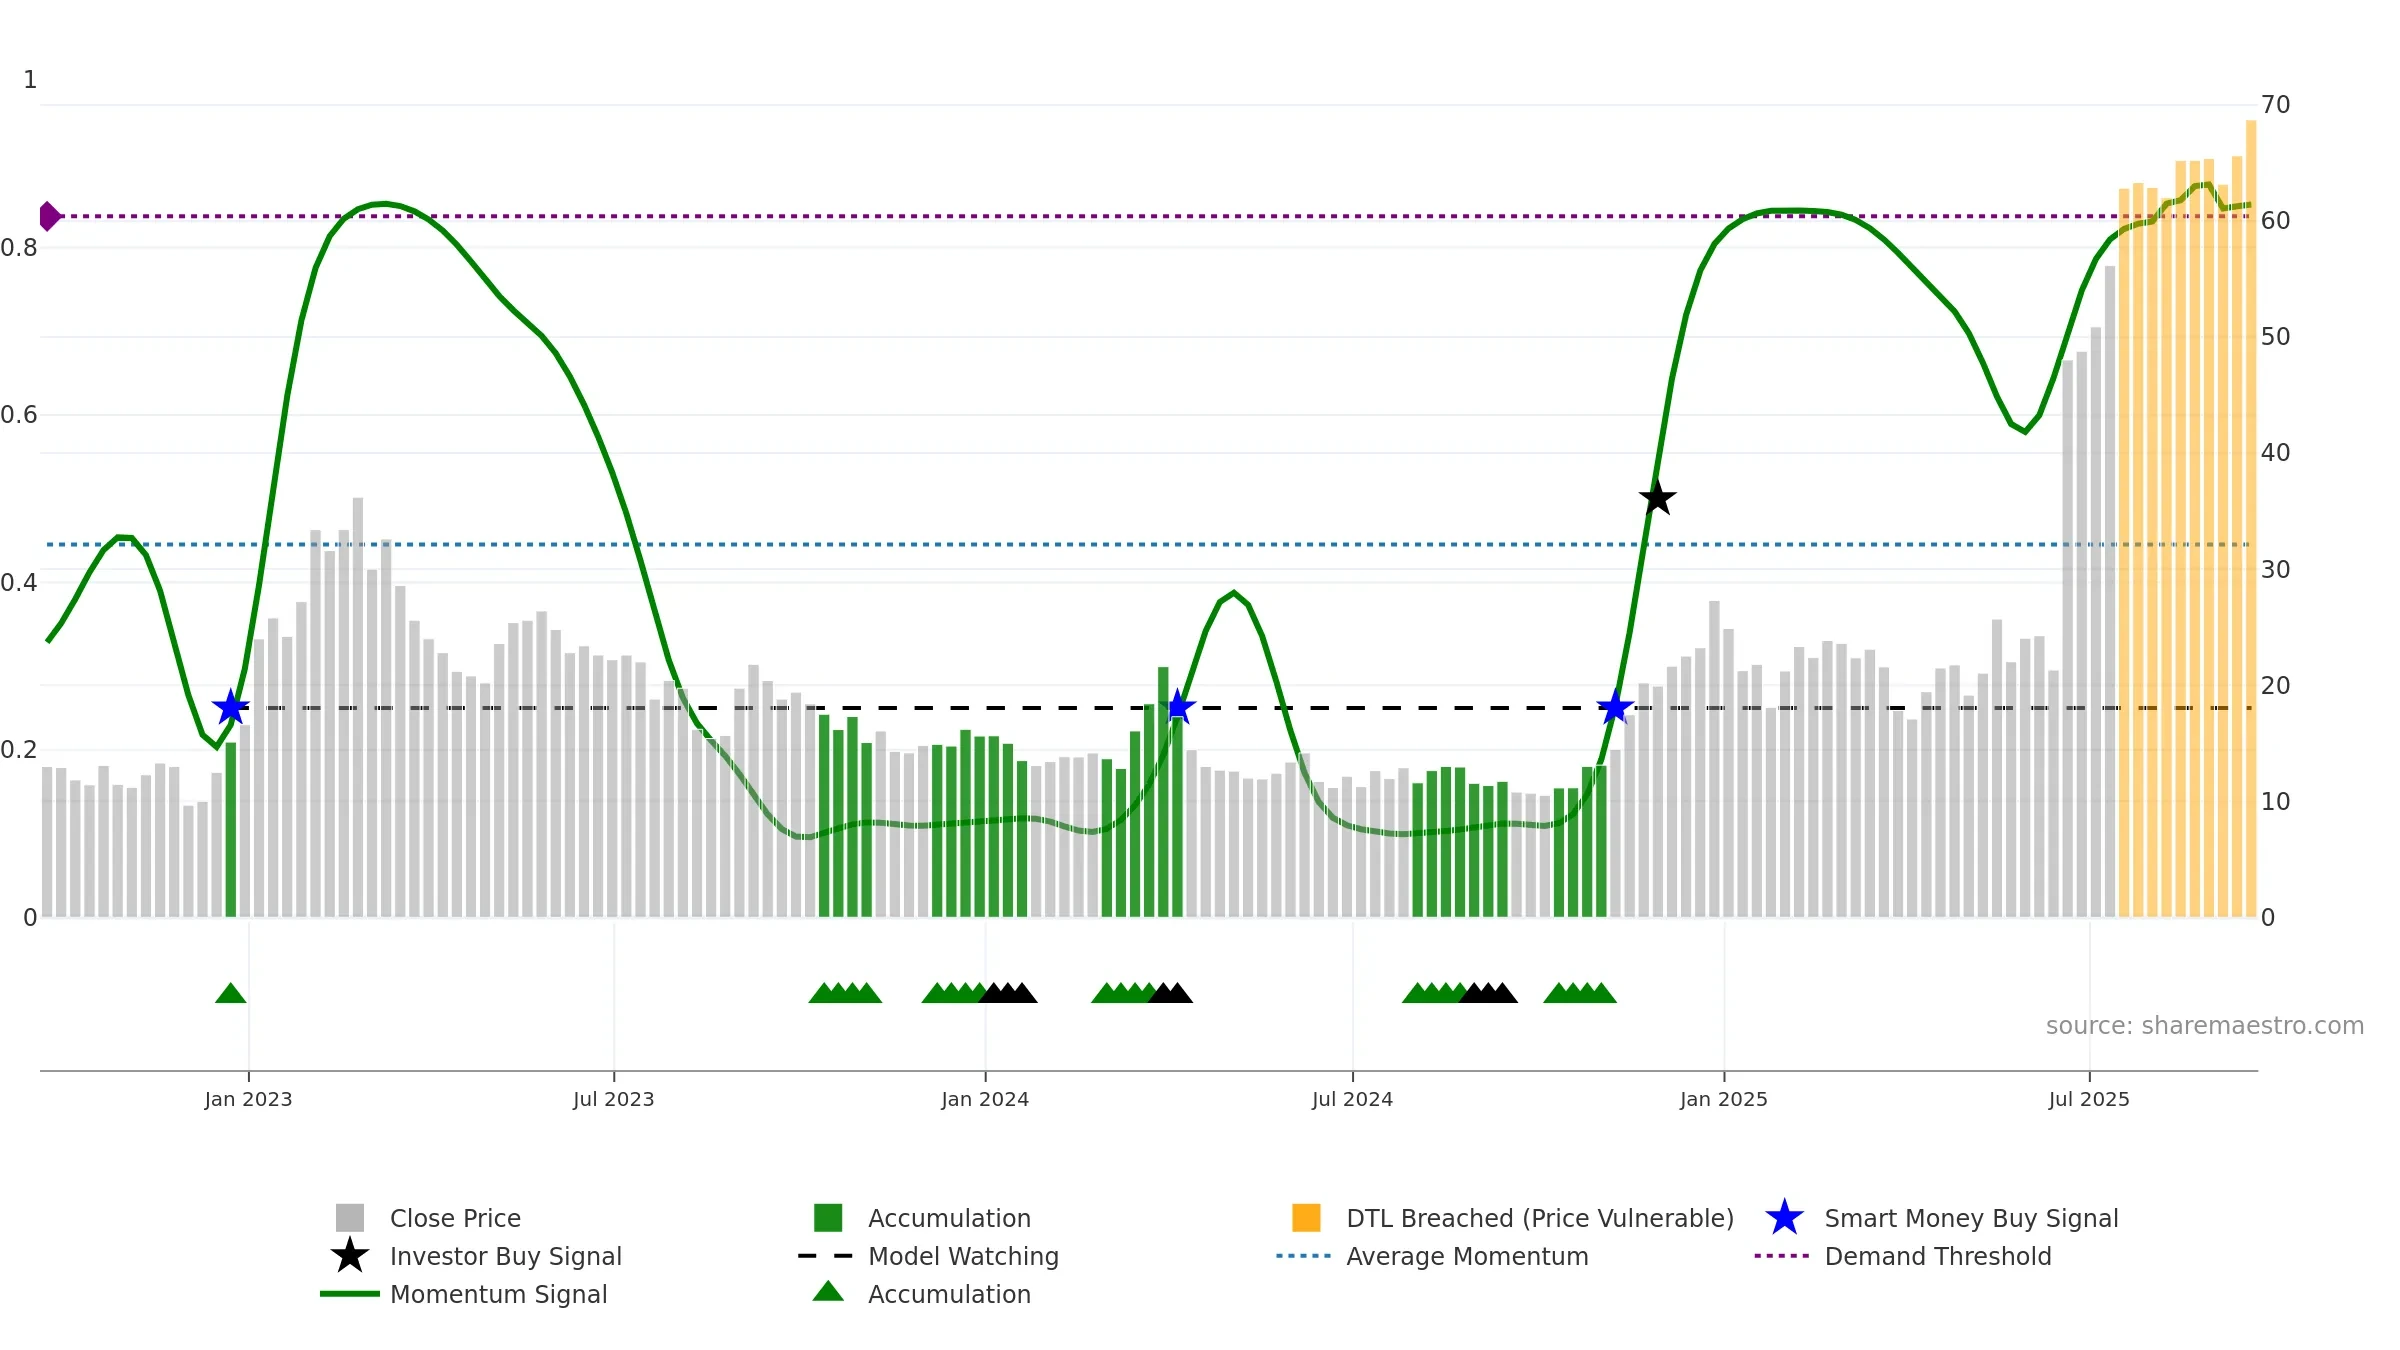Click the purple diamond Demand Threshold marker
Screen dimensions: 2400x1350
[49, 216]
